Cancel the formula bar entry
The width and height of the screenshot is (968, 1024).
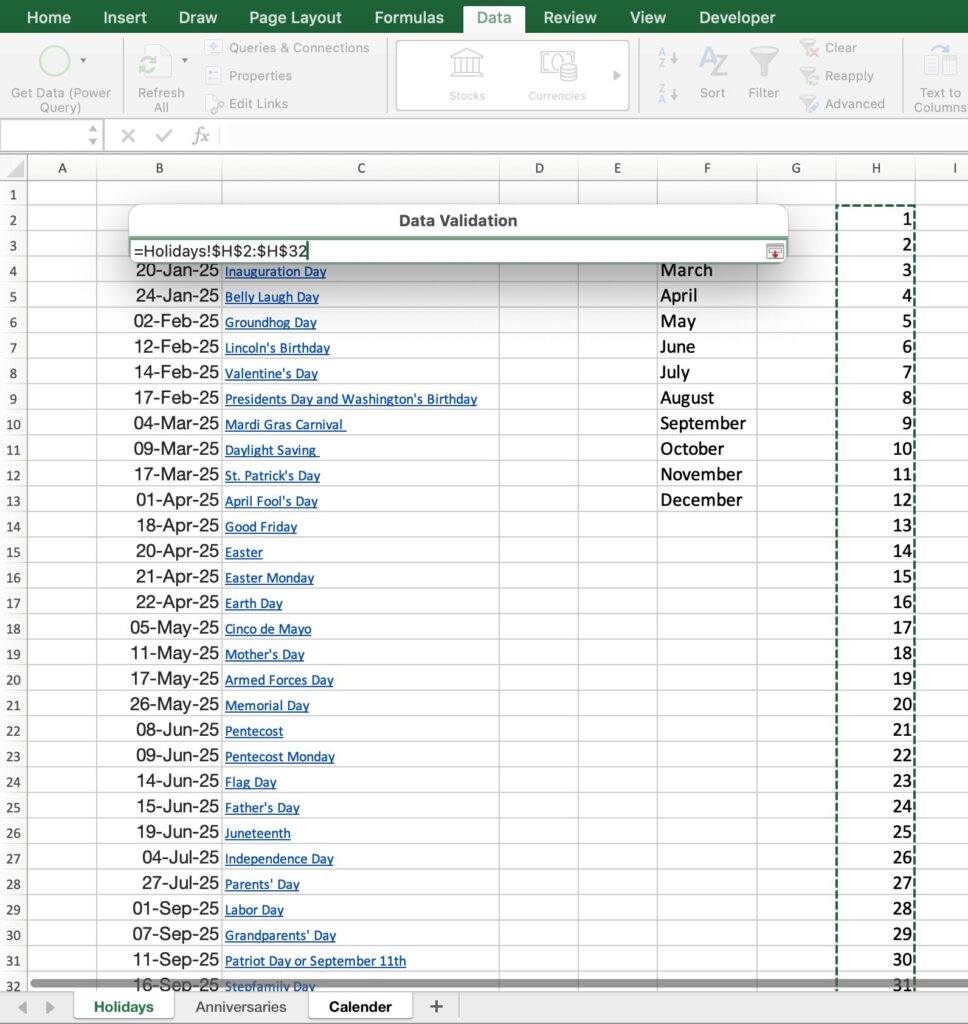(x=128, y=136)
